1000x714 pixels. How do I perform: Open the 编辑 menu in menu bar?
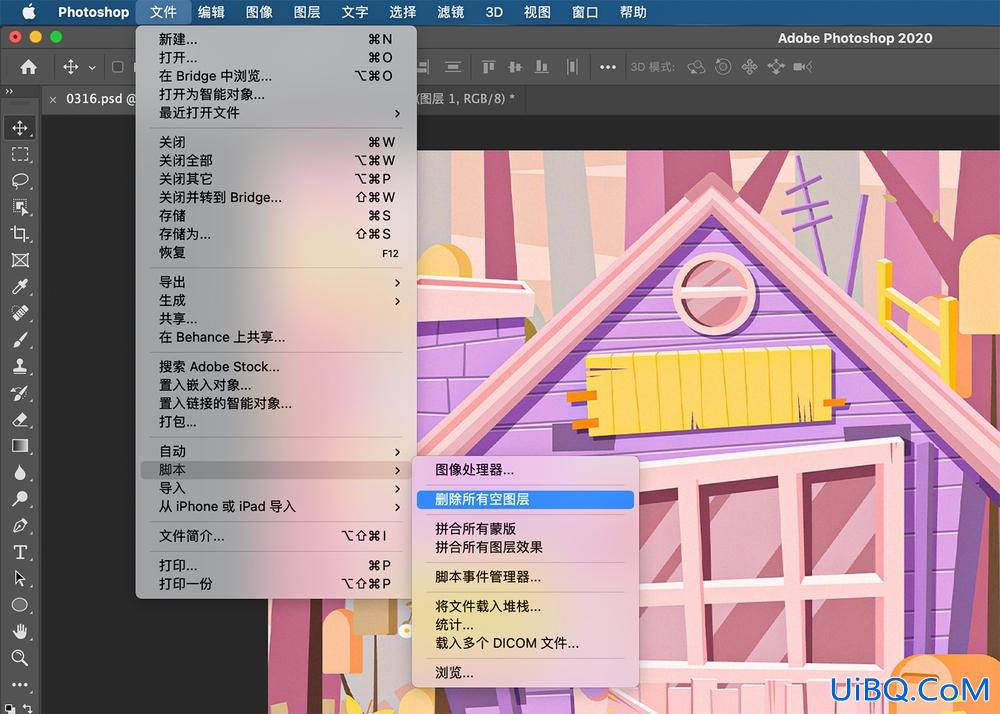point(210,12)
